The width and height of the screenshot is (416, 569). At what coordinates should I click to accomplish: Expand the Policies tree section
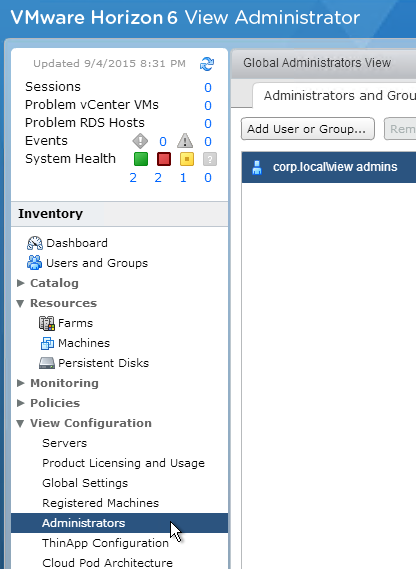pyautogui.click(x=21, y=403)
